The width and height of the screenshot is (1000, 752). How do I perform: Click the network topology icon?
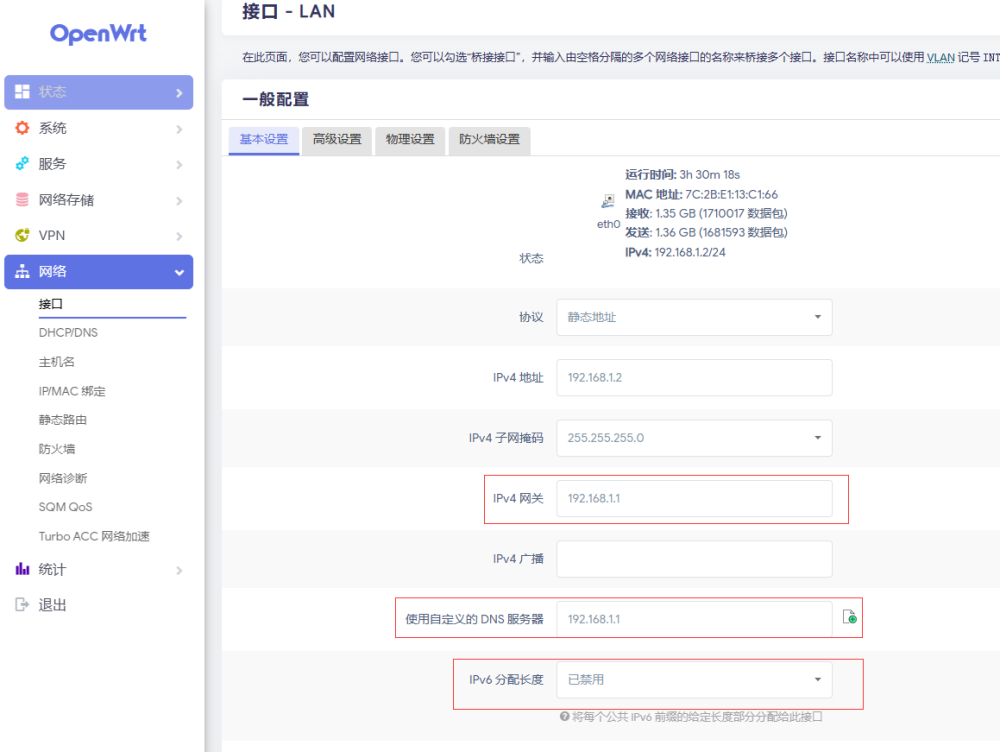click(22, 272)
